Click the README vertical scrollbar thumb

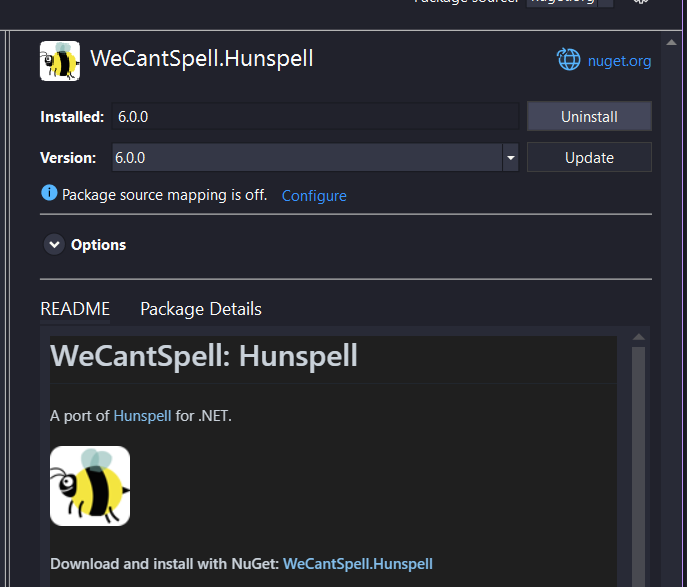[x=639, y=467]
